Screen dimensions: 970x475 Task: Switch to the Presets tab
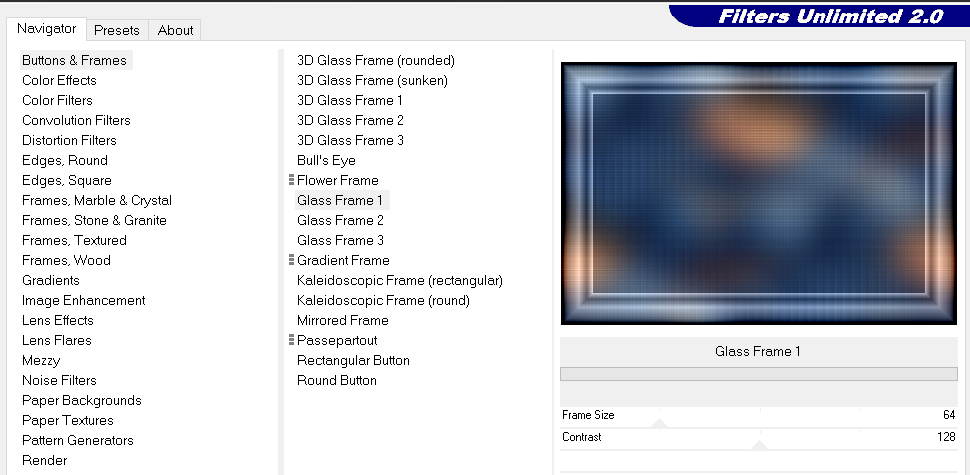(x=117, y=30)
